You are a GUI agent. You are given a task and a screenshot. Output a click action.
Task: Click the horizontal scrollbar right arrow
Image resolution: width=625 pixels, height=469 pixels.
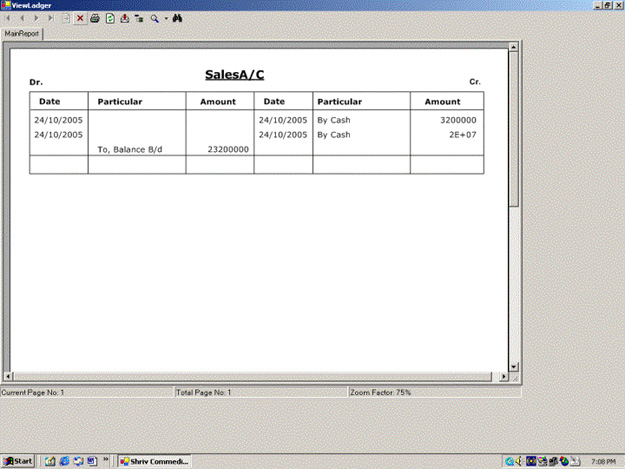504,377
